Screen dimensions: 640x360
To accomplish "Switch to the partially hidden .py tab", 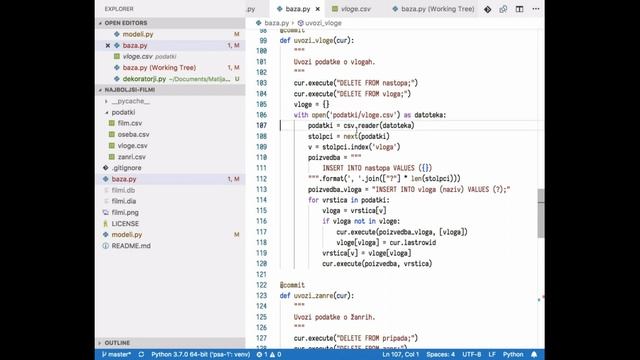I will point(251,9).
